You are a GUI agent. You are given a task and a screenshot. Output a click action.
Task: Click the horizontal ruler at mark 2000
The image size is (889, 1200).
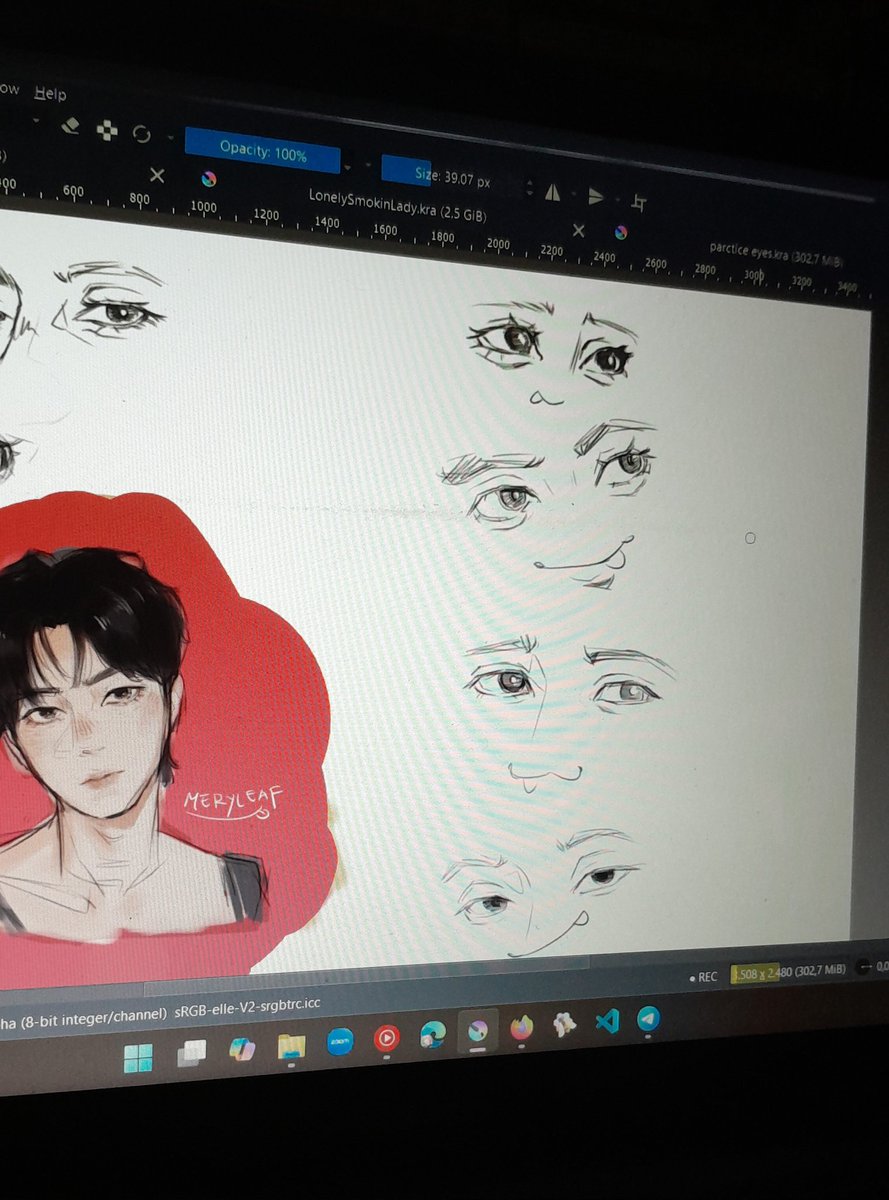(x=497, y=245)
